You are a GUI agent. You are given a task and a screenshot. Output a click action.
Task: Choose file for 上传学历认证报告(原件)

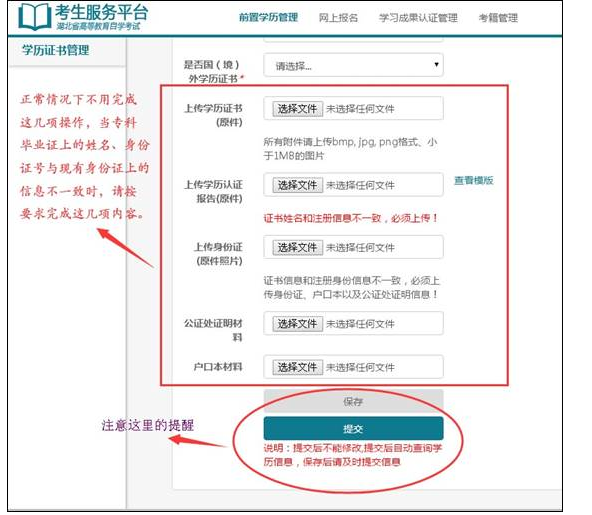[x=298, y=185]
